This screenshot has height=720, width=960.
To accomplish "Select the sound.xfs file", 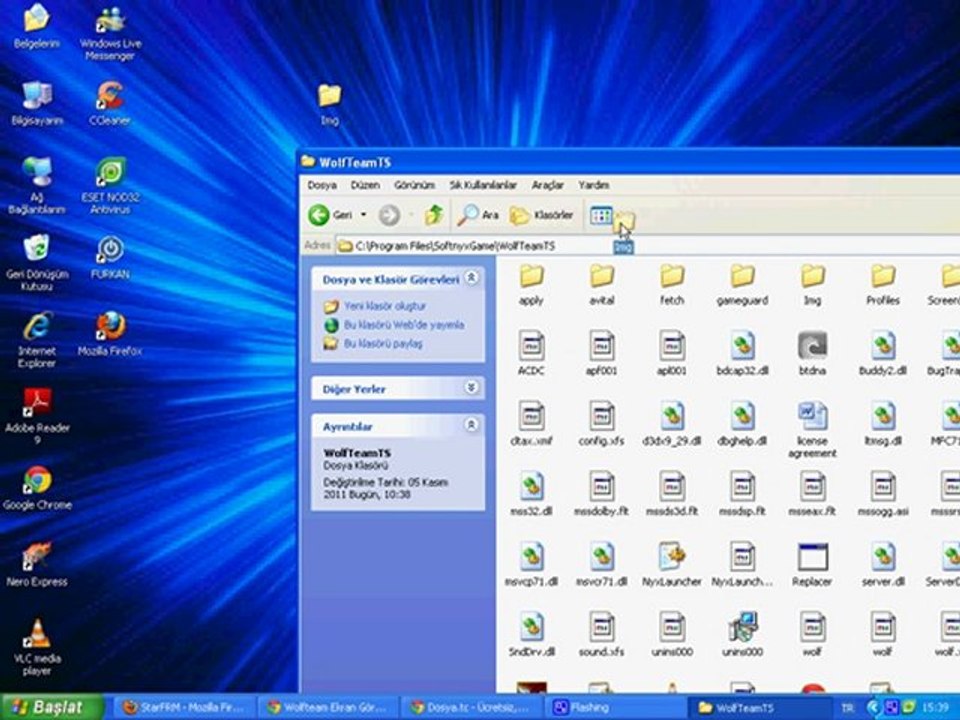I will coord(602,635).
